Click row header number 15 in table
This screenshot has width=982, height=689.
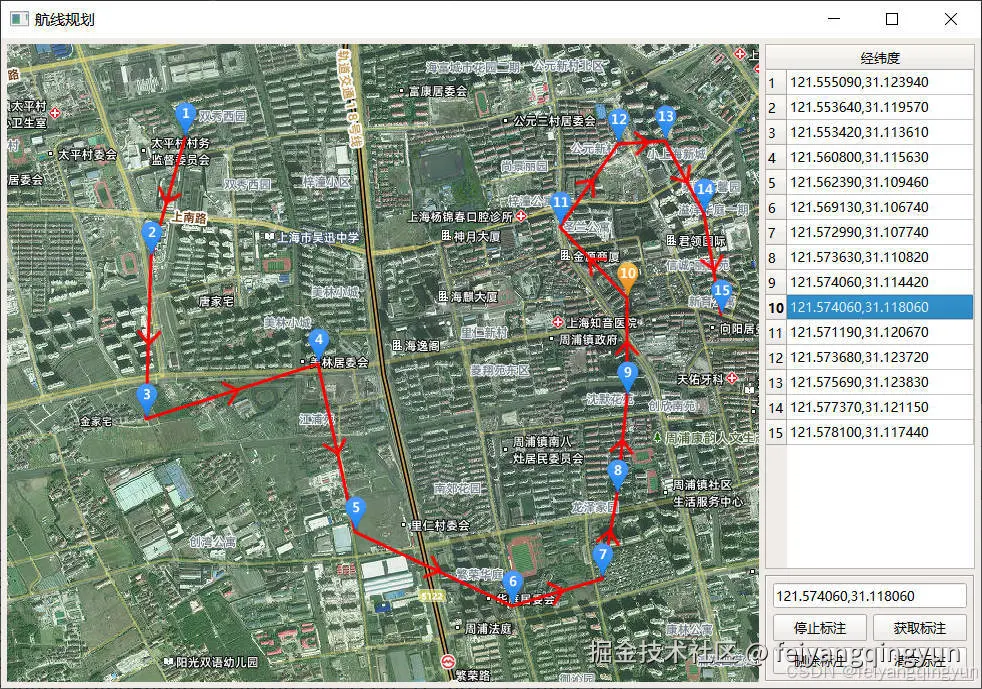click(776, 433)
